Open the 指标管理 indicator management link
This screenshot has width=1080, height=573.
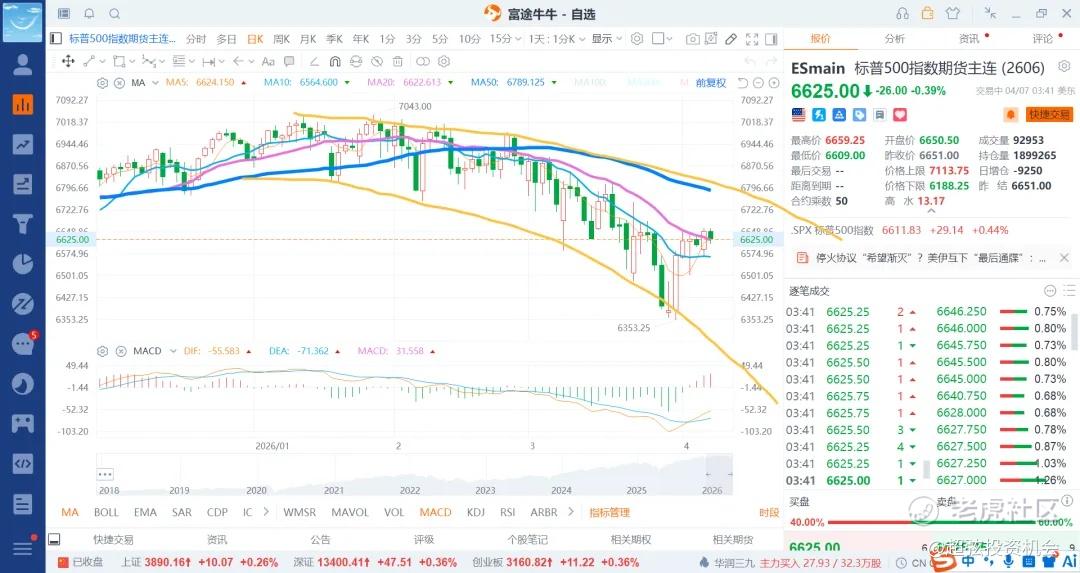tap(610, 512)
